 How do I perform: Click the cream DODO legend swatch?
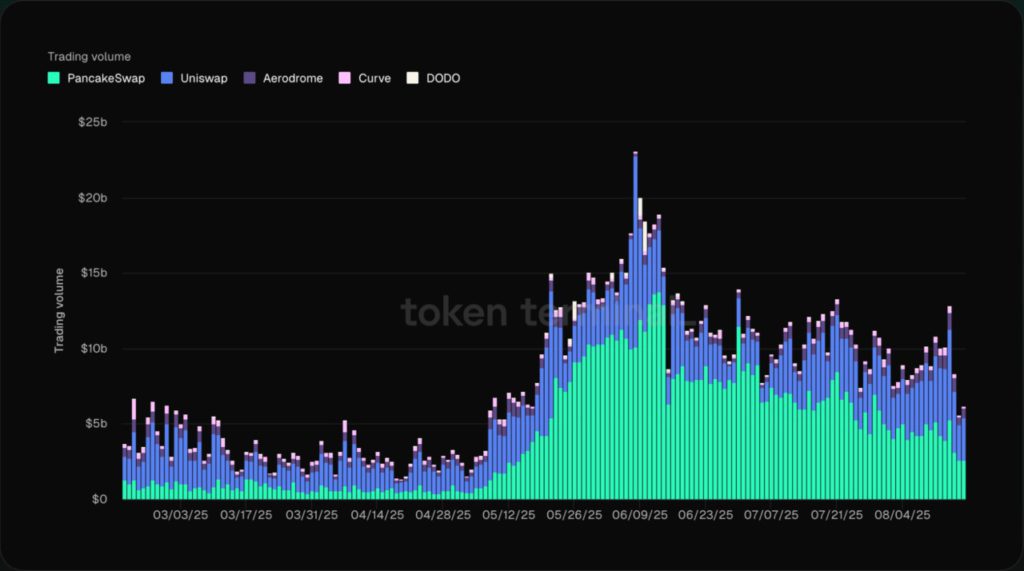[x=412, y=78]
